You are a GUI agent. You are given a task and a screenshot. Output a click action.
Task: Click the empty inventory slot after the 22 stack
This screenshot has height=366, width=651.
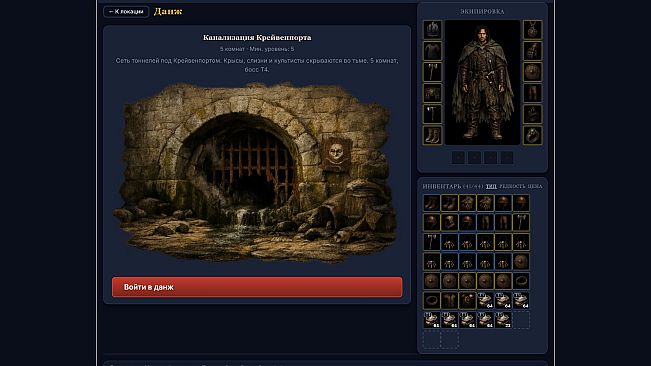pyautogui.click(x=521, y=320)
